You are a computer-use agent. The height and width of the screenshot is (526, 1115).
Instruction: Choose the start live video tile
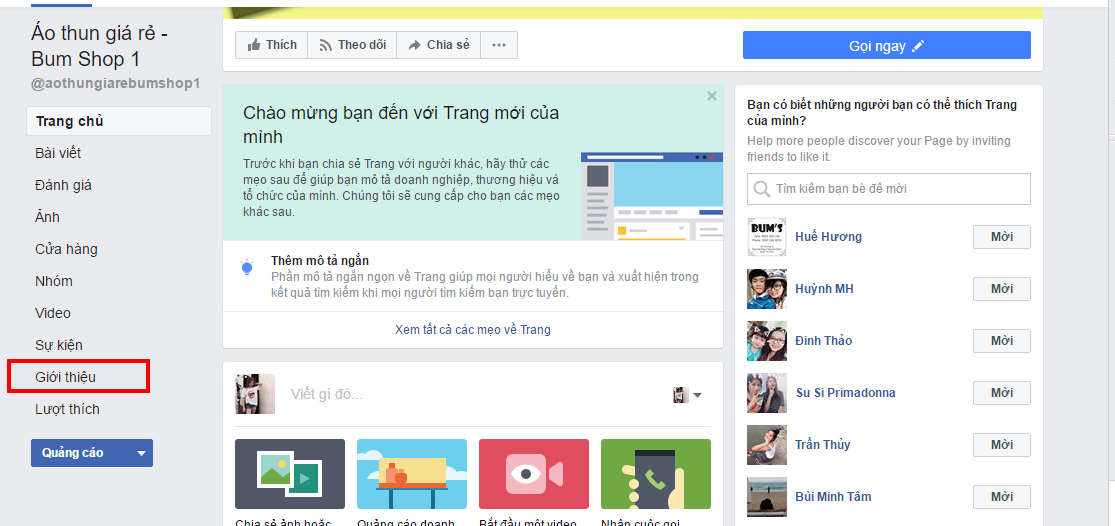[534, 474]
